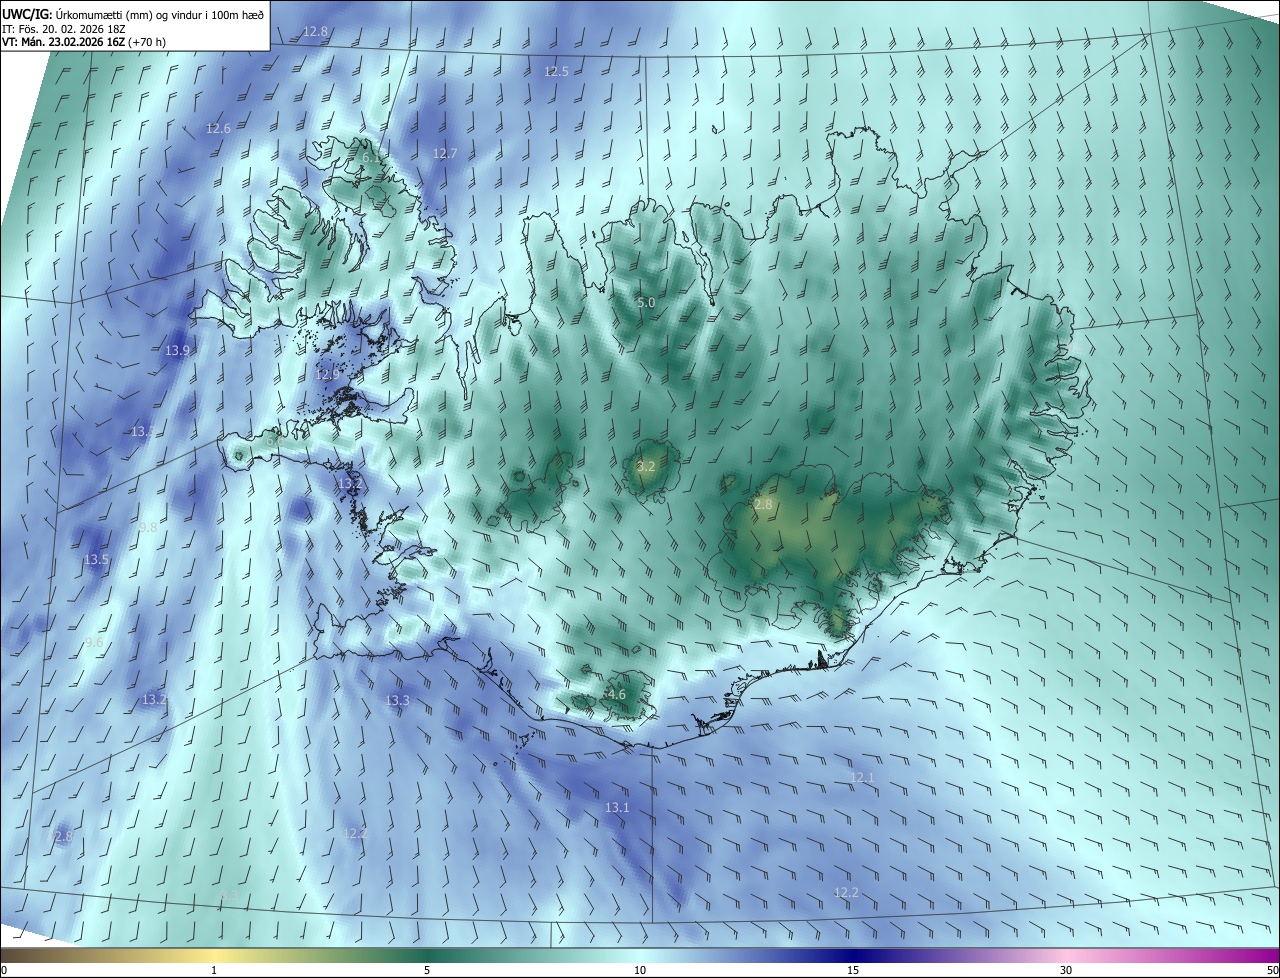Click the '5' tick on the colour scale
The height and width of the screenshot is (978, 1280).
(427, 970)
